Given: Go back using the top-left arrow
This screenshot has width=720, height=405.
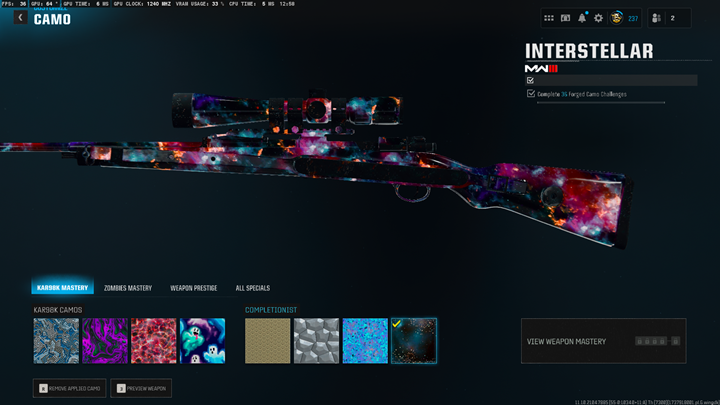Looking at the screenshot, I should click(x=20, y=18).
